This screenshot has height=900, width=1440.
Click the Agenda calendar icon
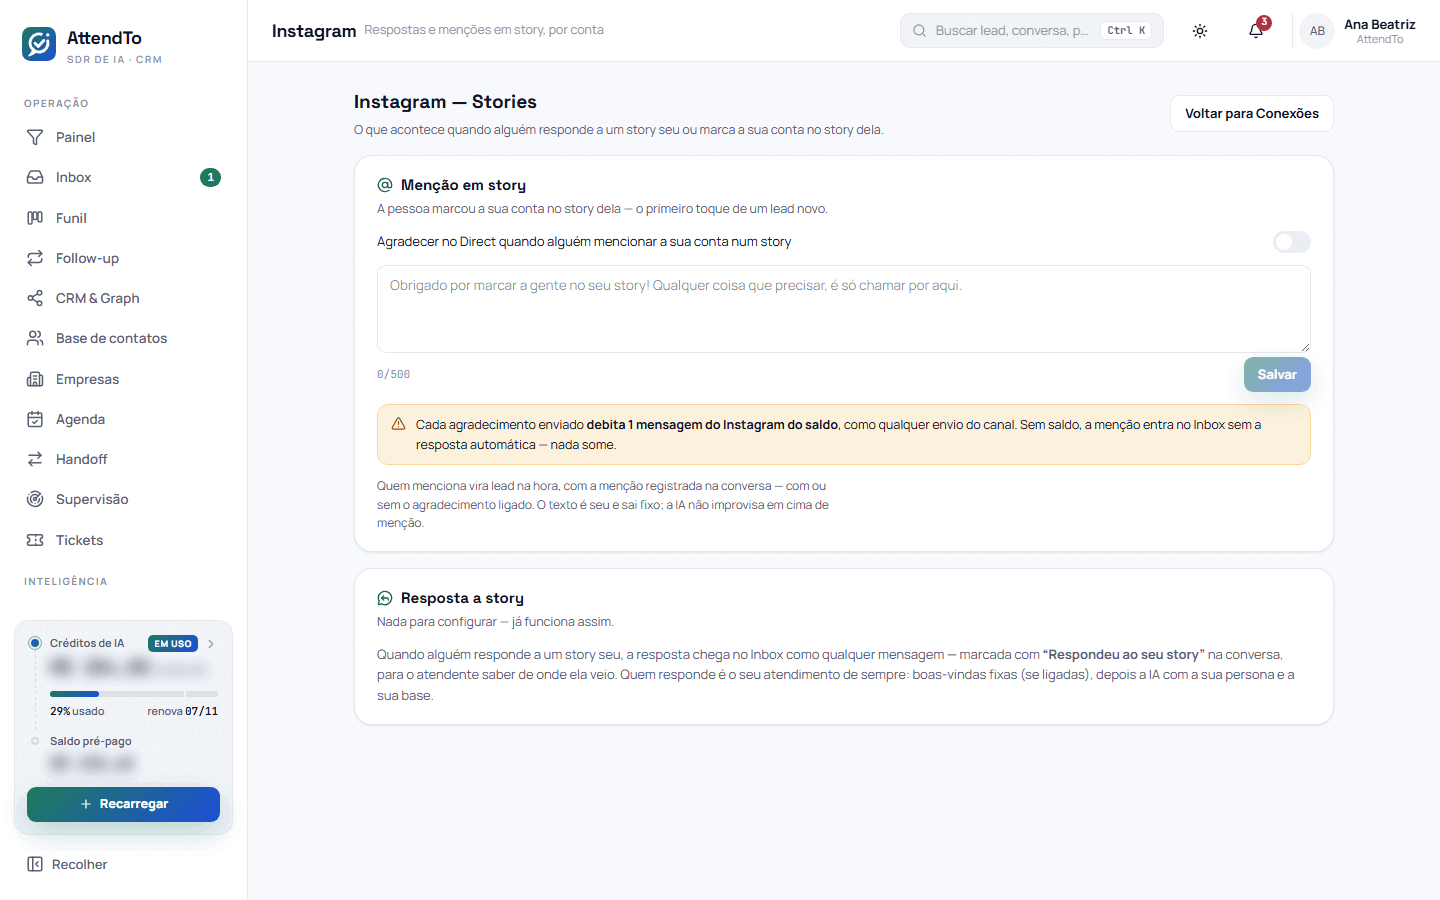[35, 419]
